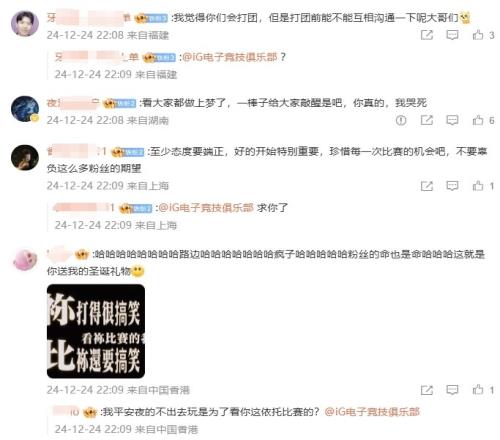Share the Fujian comment about 打团
Image resolution: width=500 pixels, height=440 pixels.
427,35
